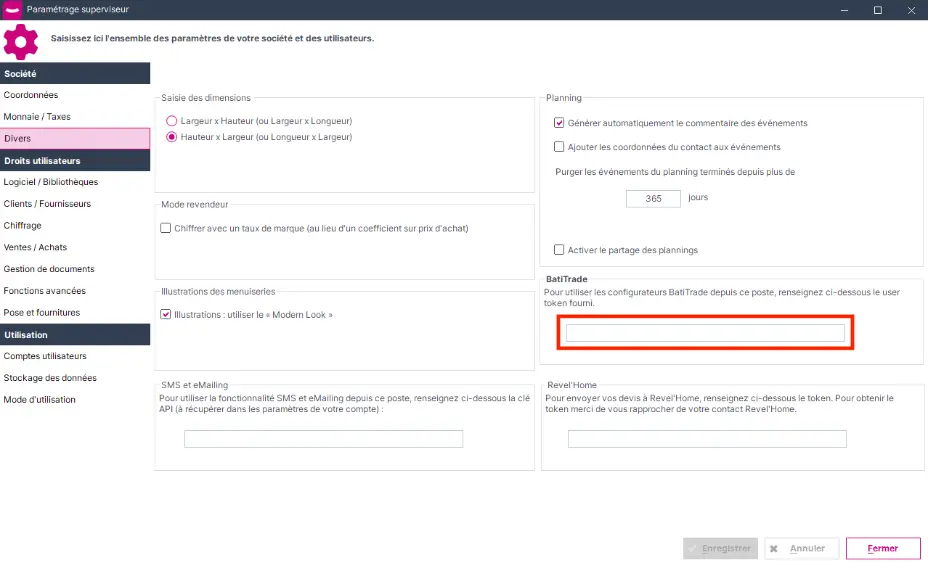Click the SMS et eMailing API key field
This screenshot has width=928, height=563.
point(323,439)
